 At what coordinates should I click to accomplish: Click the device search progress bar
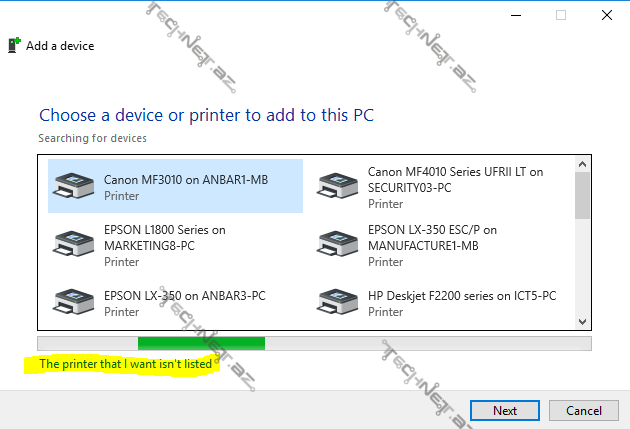pyautogui.click(x=313, y=343)
